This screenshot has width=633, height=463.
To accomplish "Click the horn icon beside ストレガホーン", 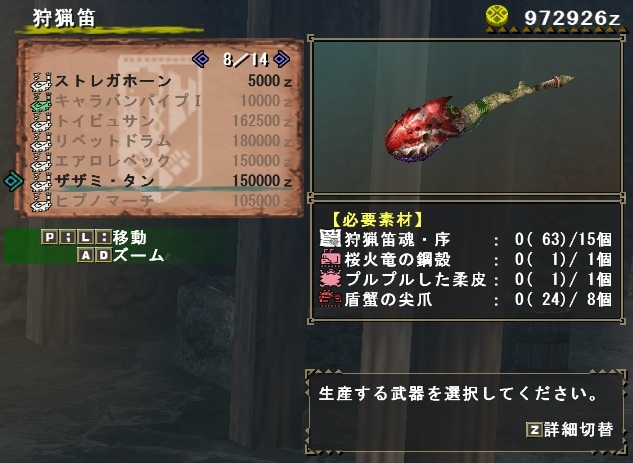I will click(42, 82).
